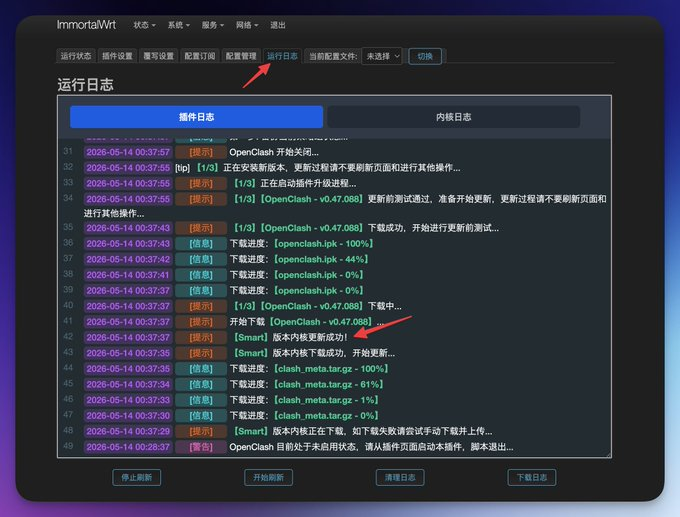Switch to the 运行状态 tab
Viewport: 680px width, 517px height.
coord(76,56)
